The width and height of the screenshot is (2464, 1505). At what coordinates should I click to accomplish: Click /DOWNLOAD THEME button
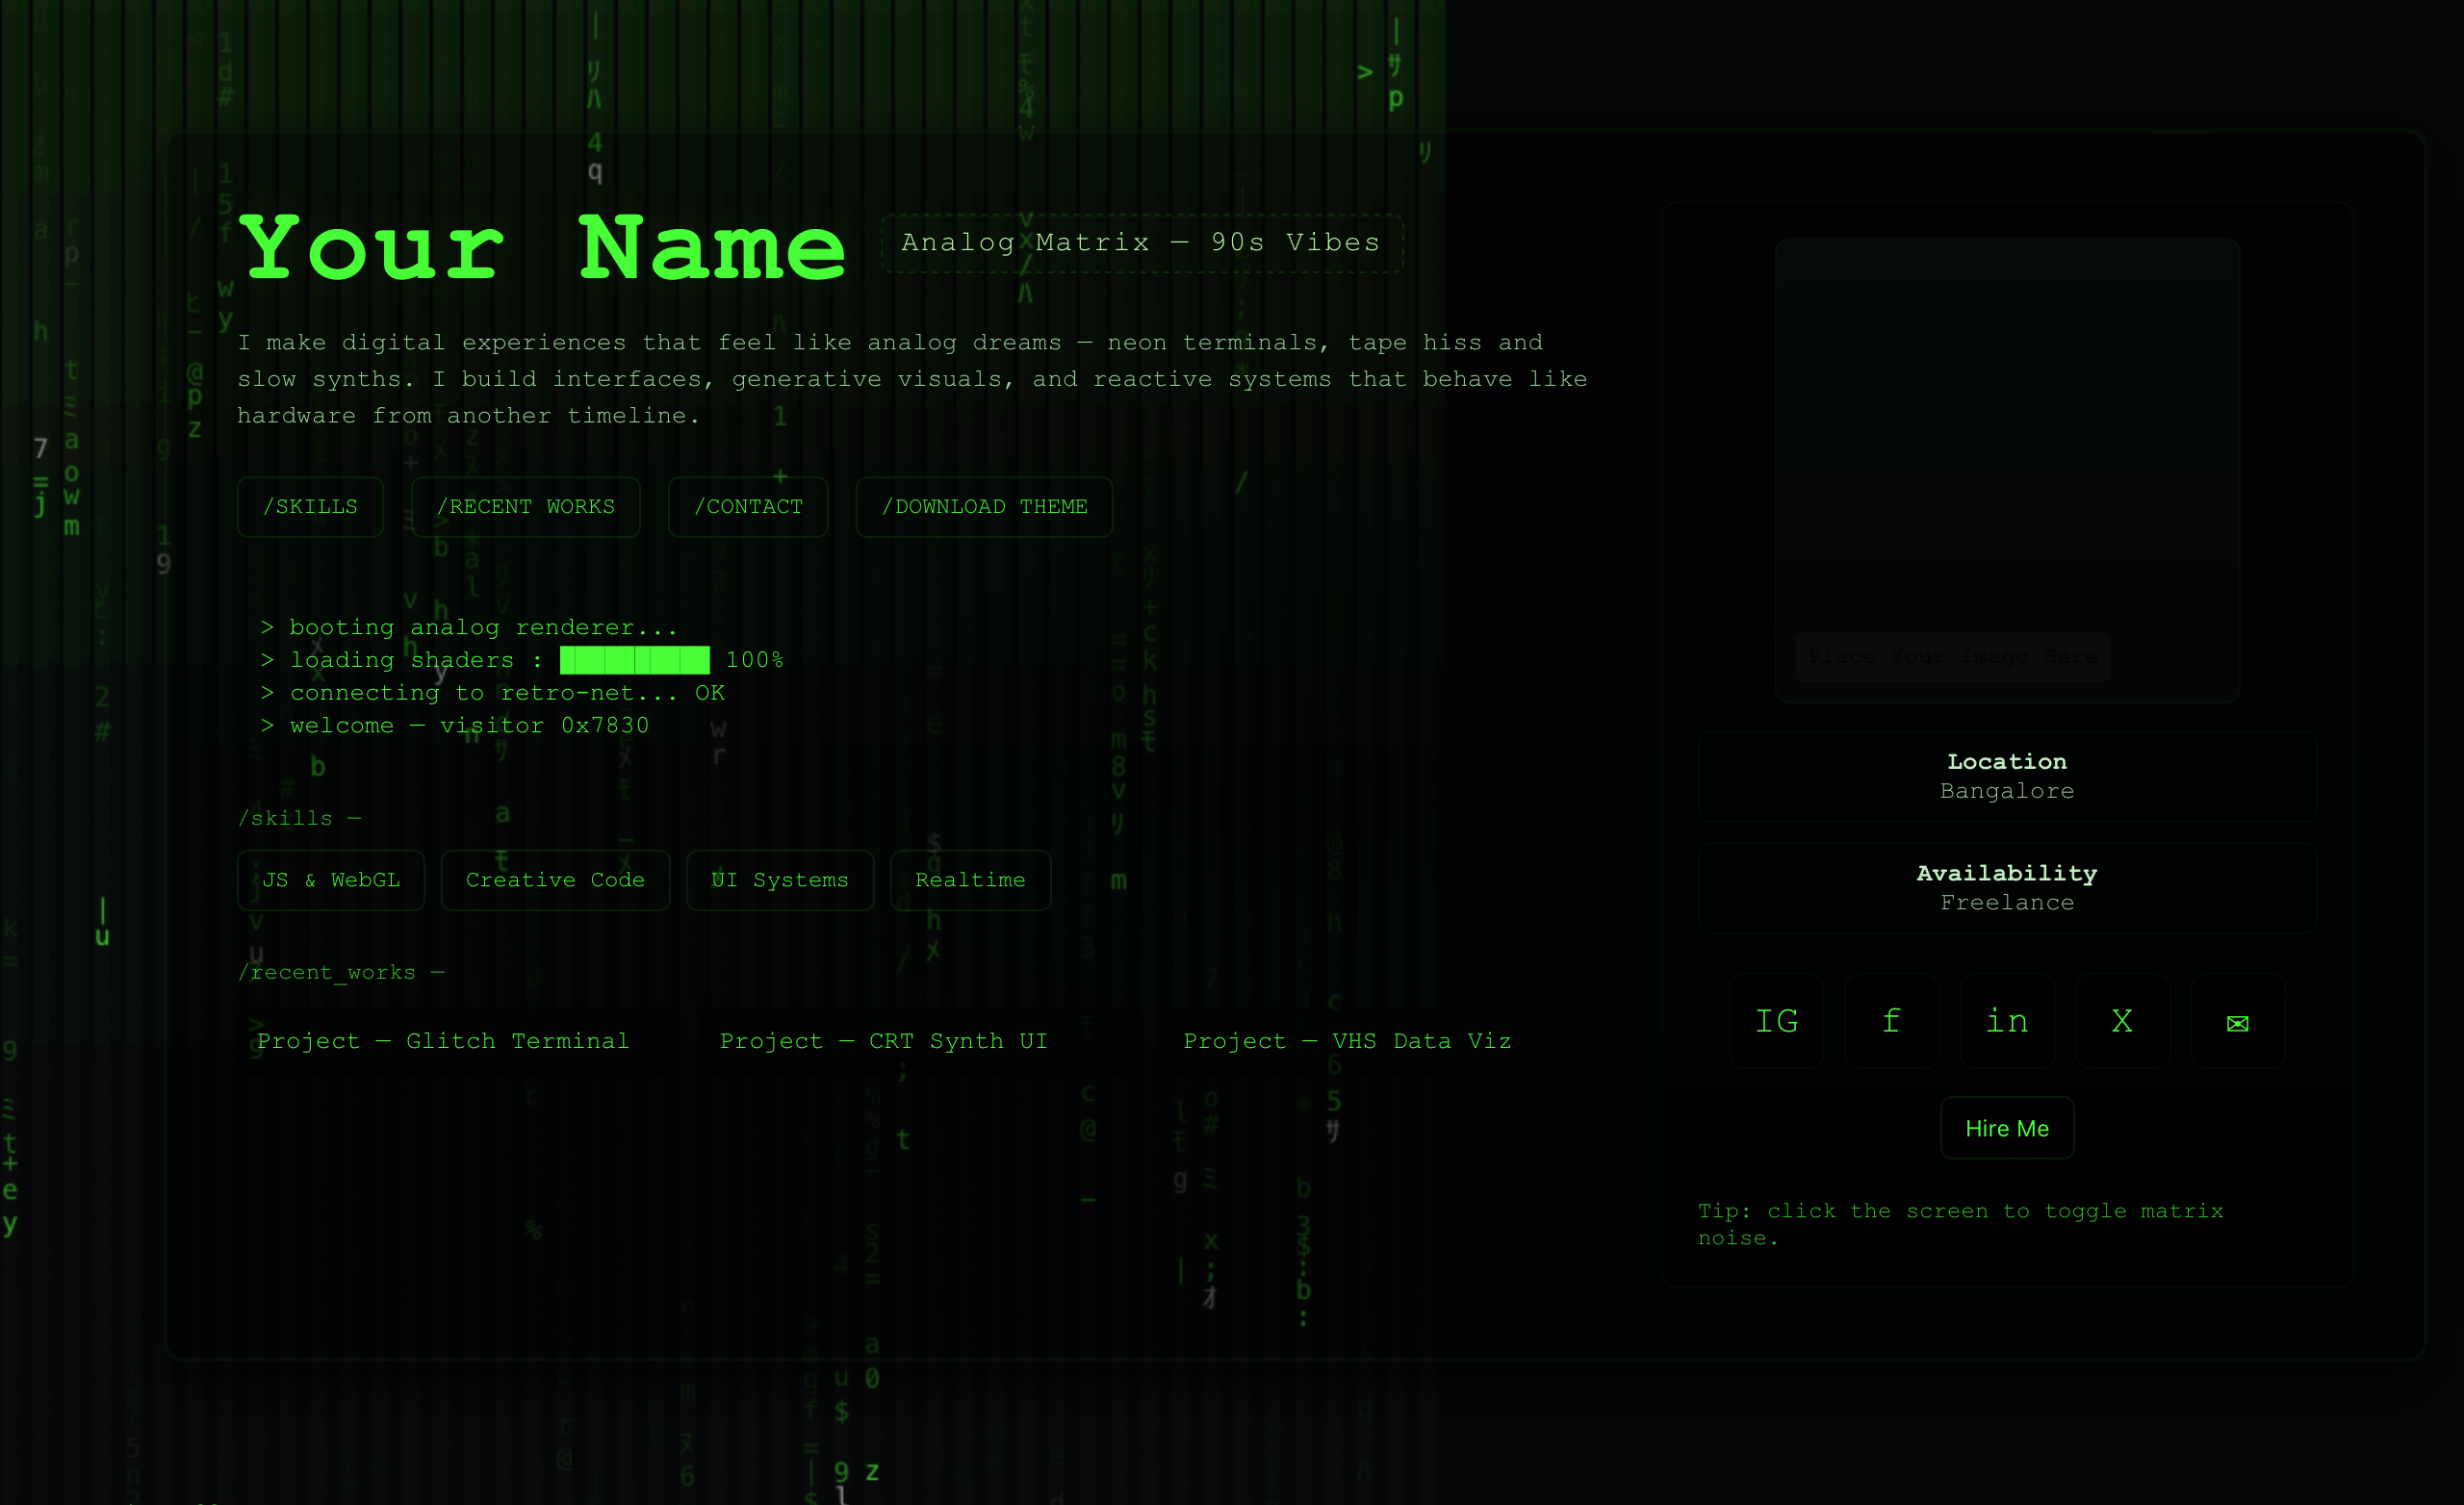click(984, 507)
